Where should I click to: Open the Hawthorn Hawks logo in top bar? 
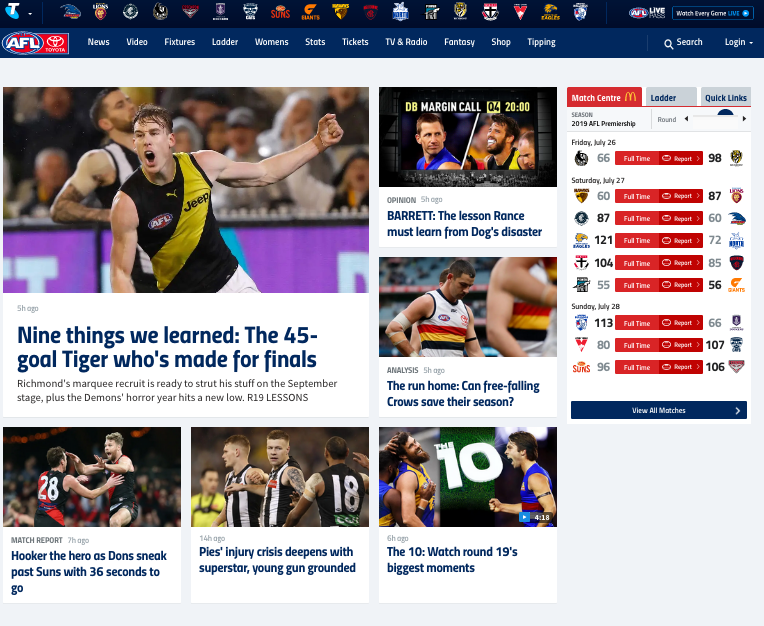[340, 12]
